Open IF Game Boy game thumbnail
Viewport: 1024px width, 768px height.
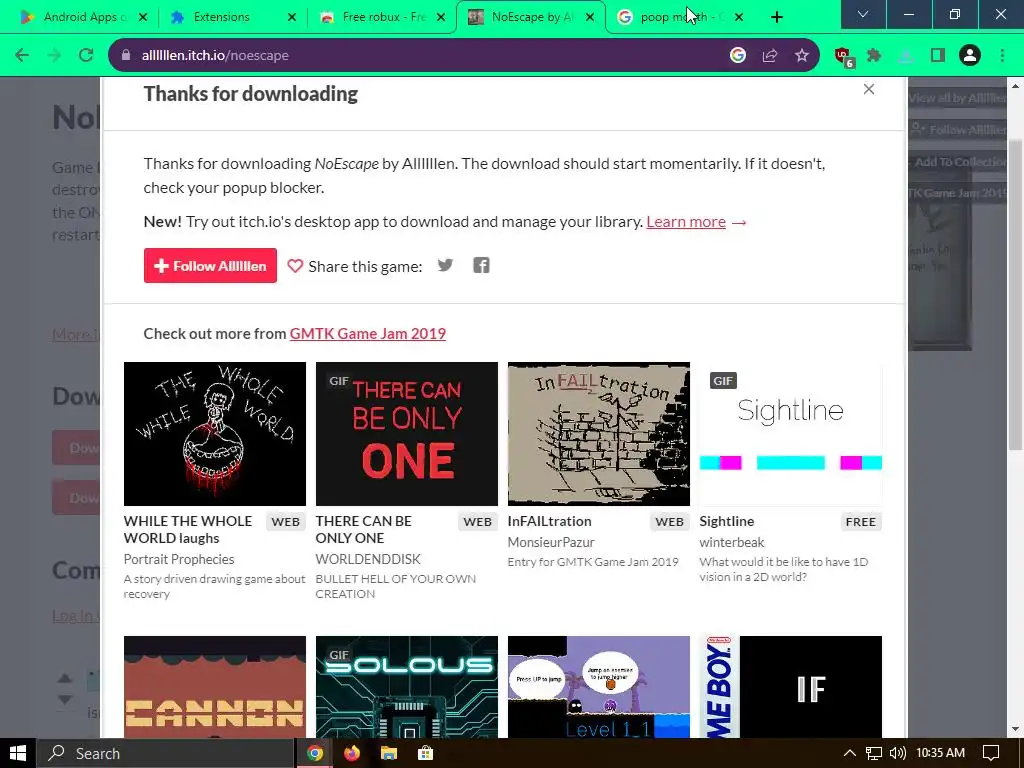[x=791, y=687]
